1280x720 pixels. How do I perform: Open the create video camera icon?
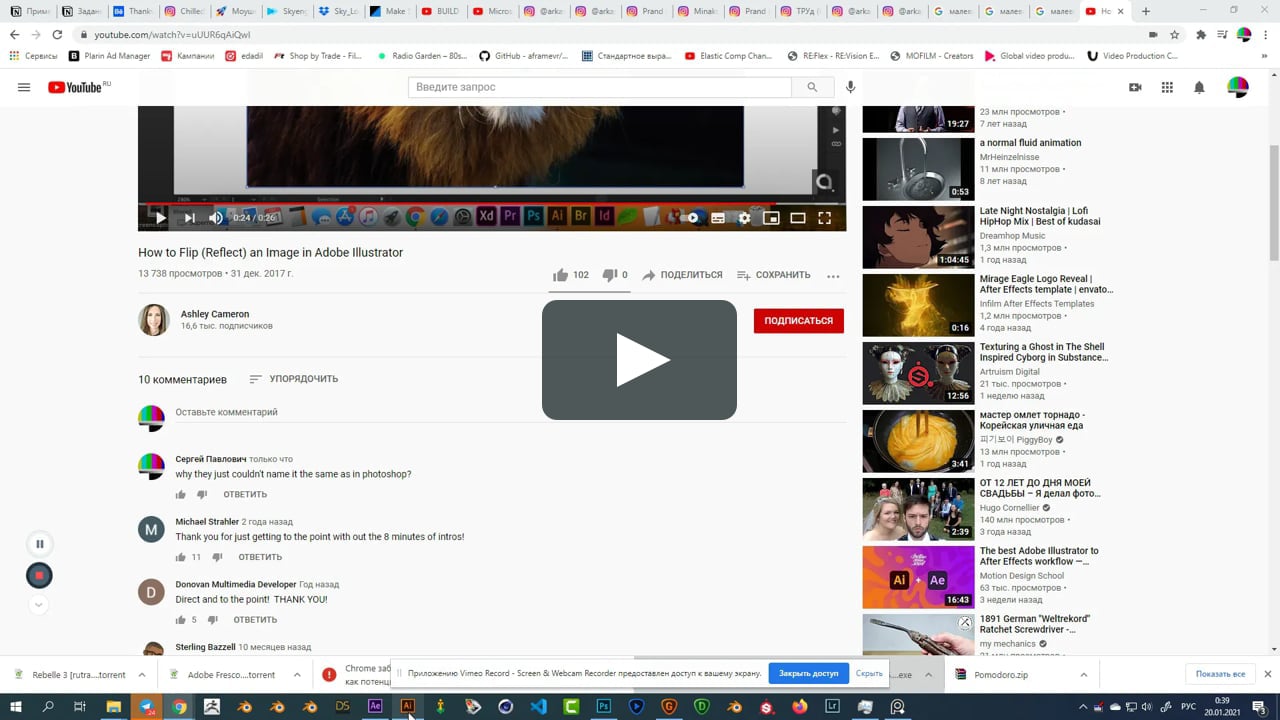1135,87
